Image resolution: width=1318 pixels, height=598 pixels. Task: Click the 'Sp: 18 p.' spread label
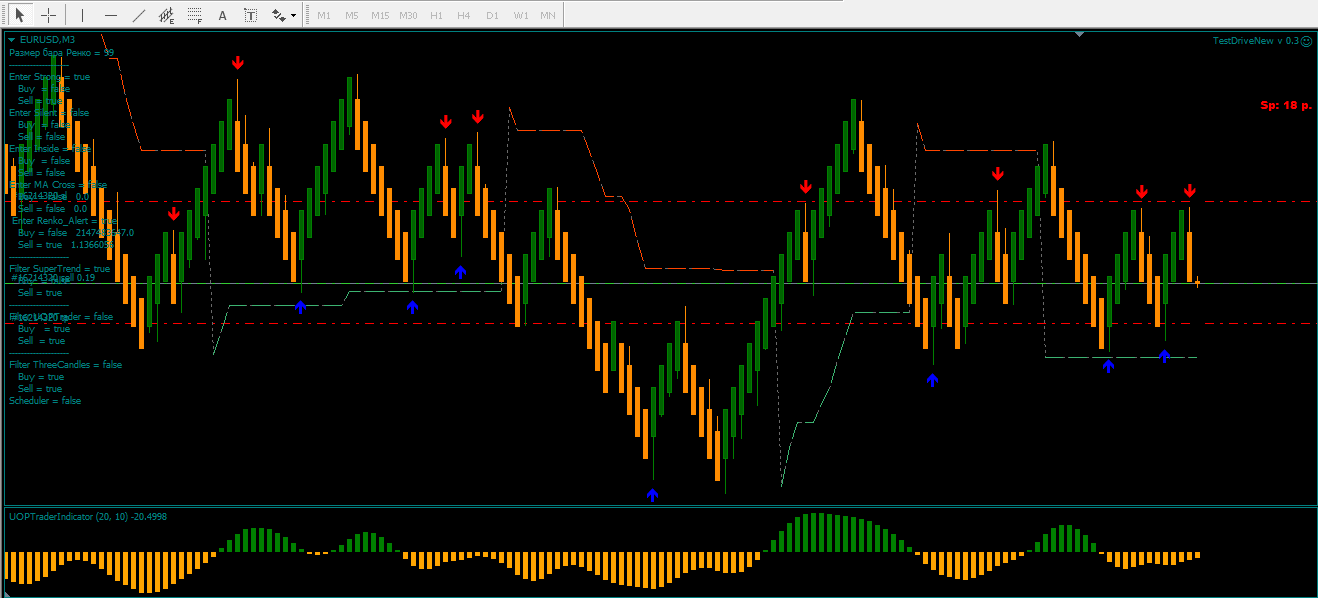click(1286, 105)
